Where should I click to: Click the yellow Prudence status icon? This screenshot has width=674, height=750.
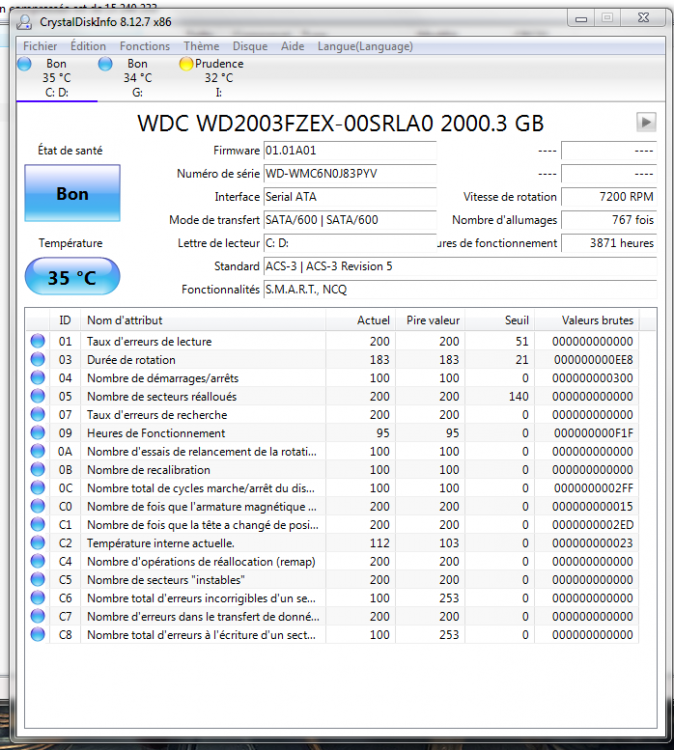coord(186,64)
